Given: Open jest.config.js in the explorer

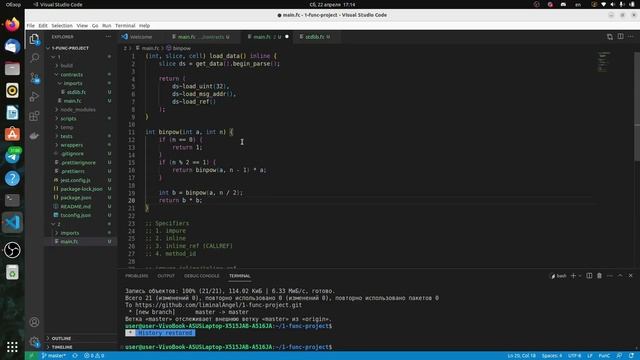Looking at the screenshot, I should tap(76, 180).
